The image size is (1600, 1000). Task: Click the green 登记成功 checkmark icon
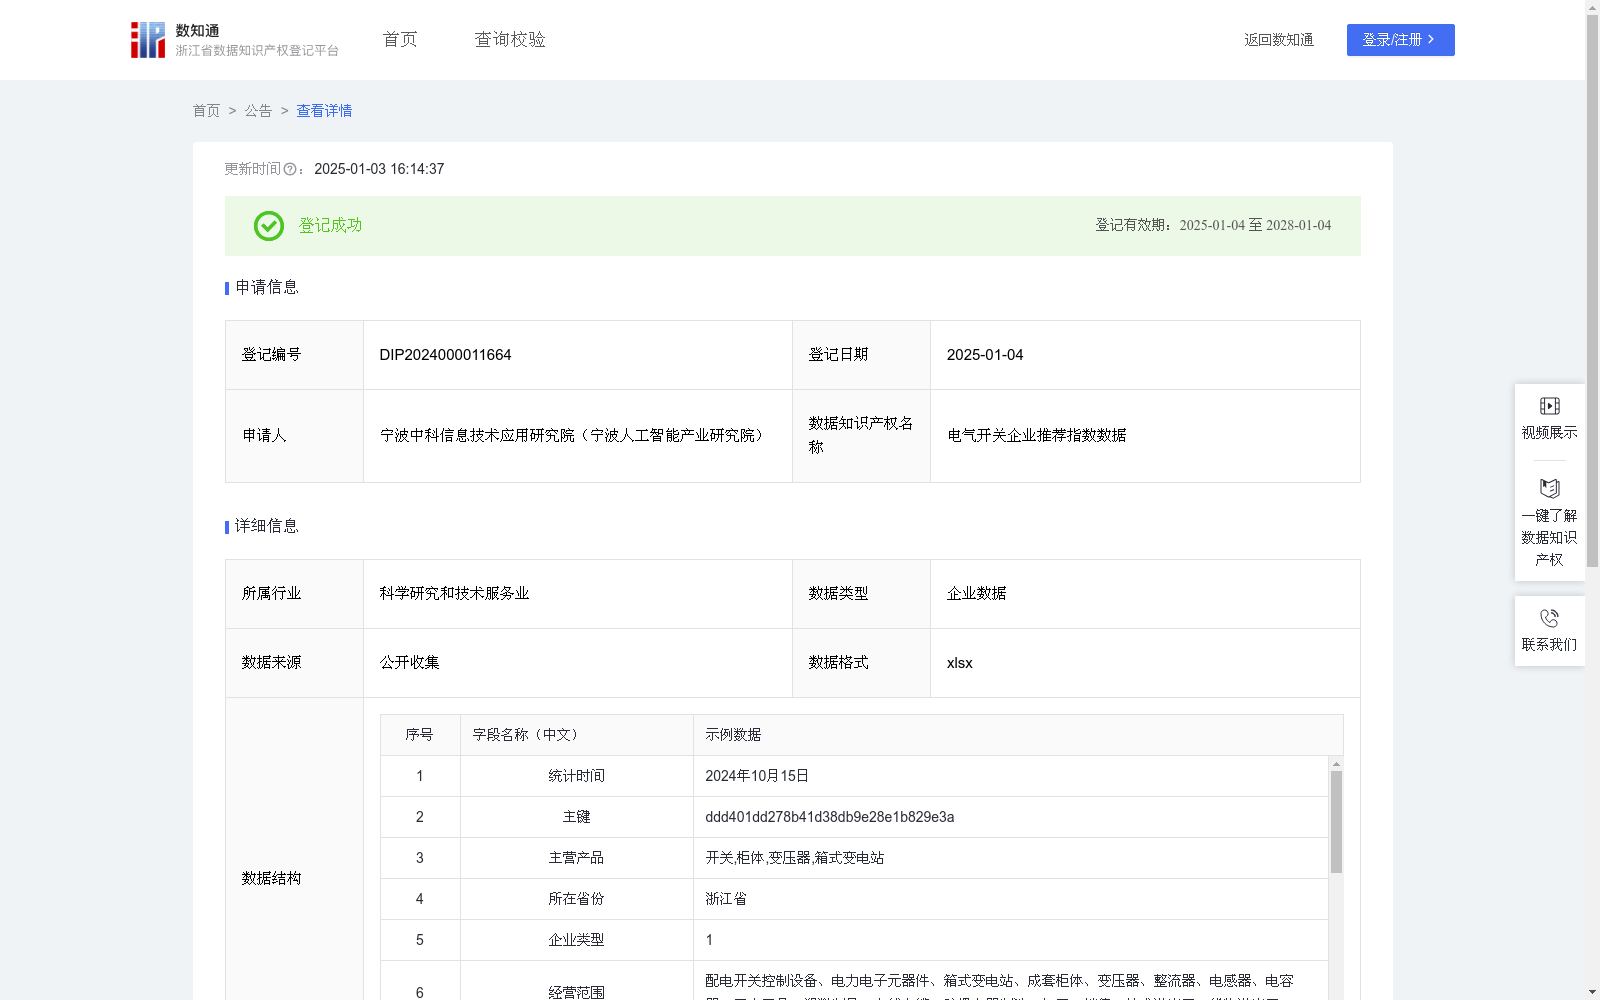click(x=268, y=226)
